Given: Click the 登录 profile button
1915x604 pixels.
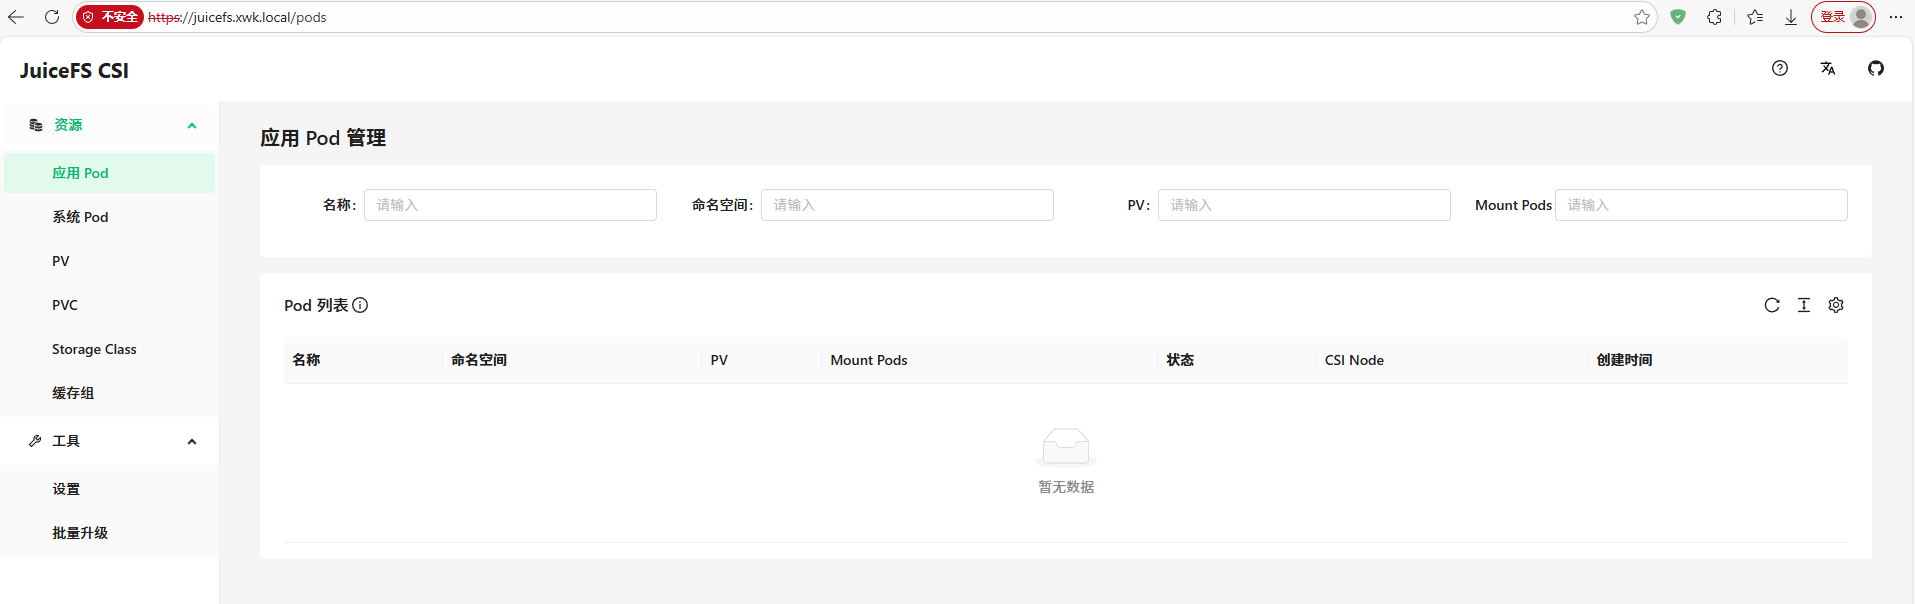Looking at the screenshot, I should click(1843, 17).
